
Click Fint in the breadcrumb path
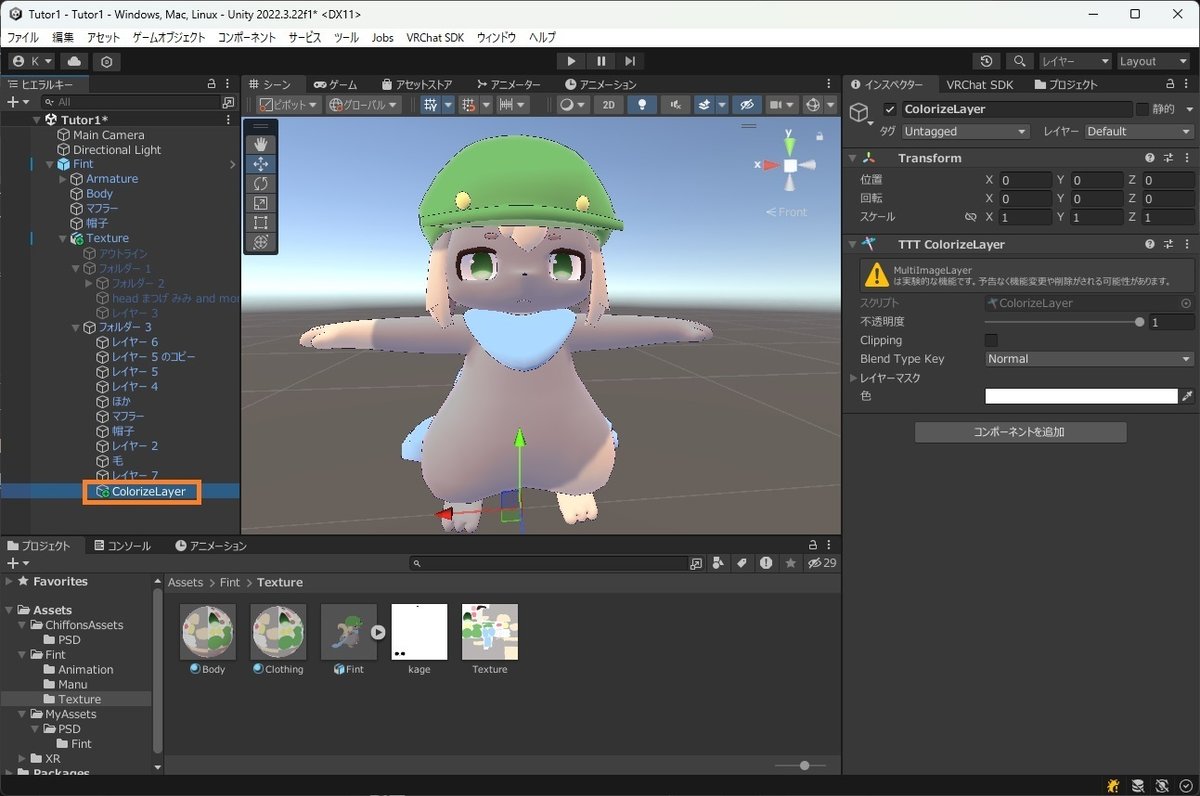(x=230, y=582)
